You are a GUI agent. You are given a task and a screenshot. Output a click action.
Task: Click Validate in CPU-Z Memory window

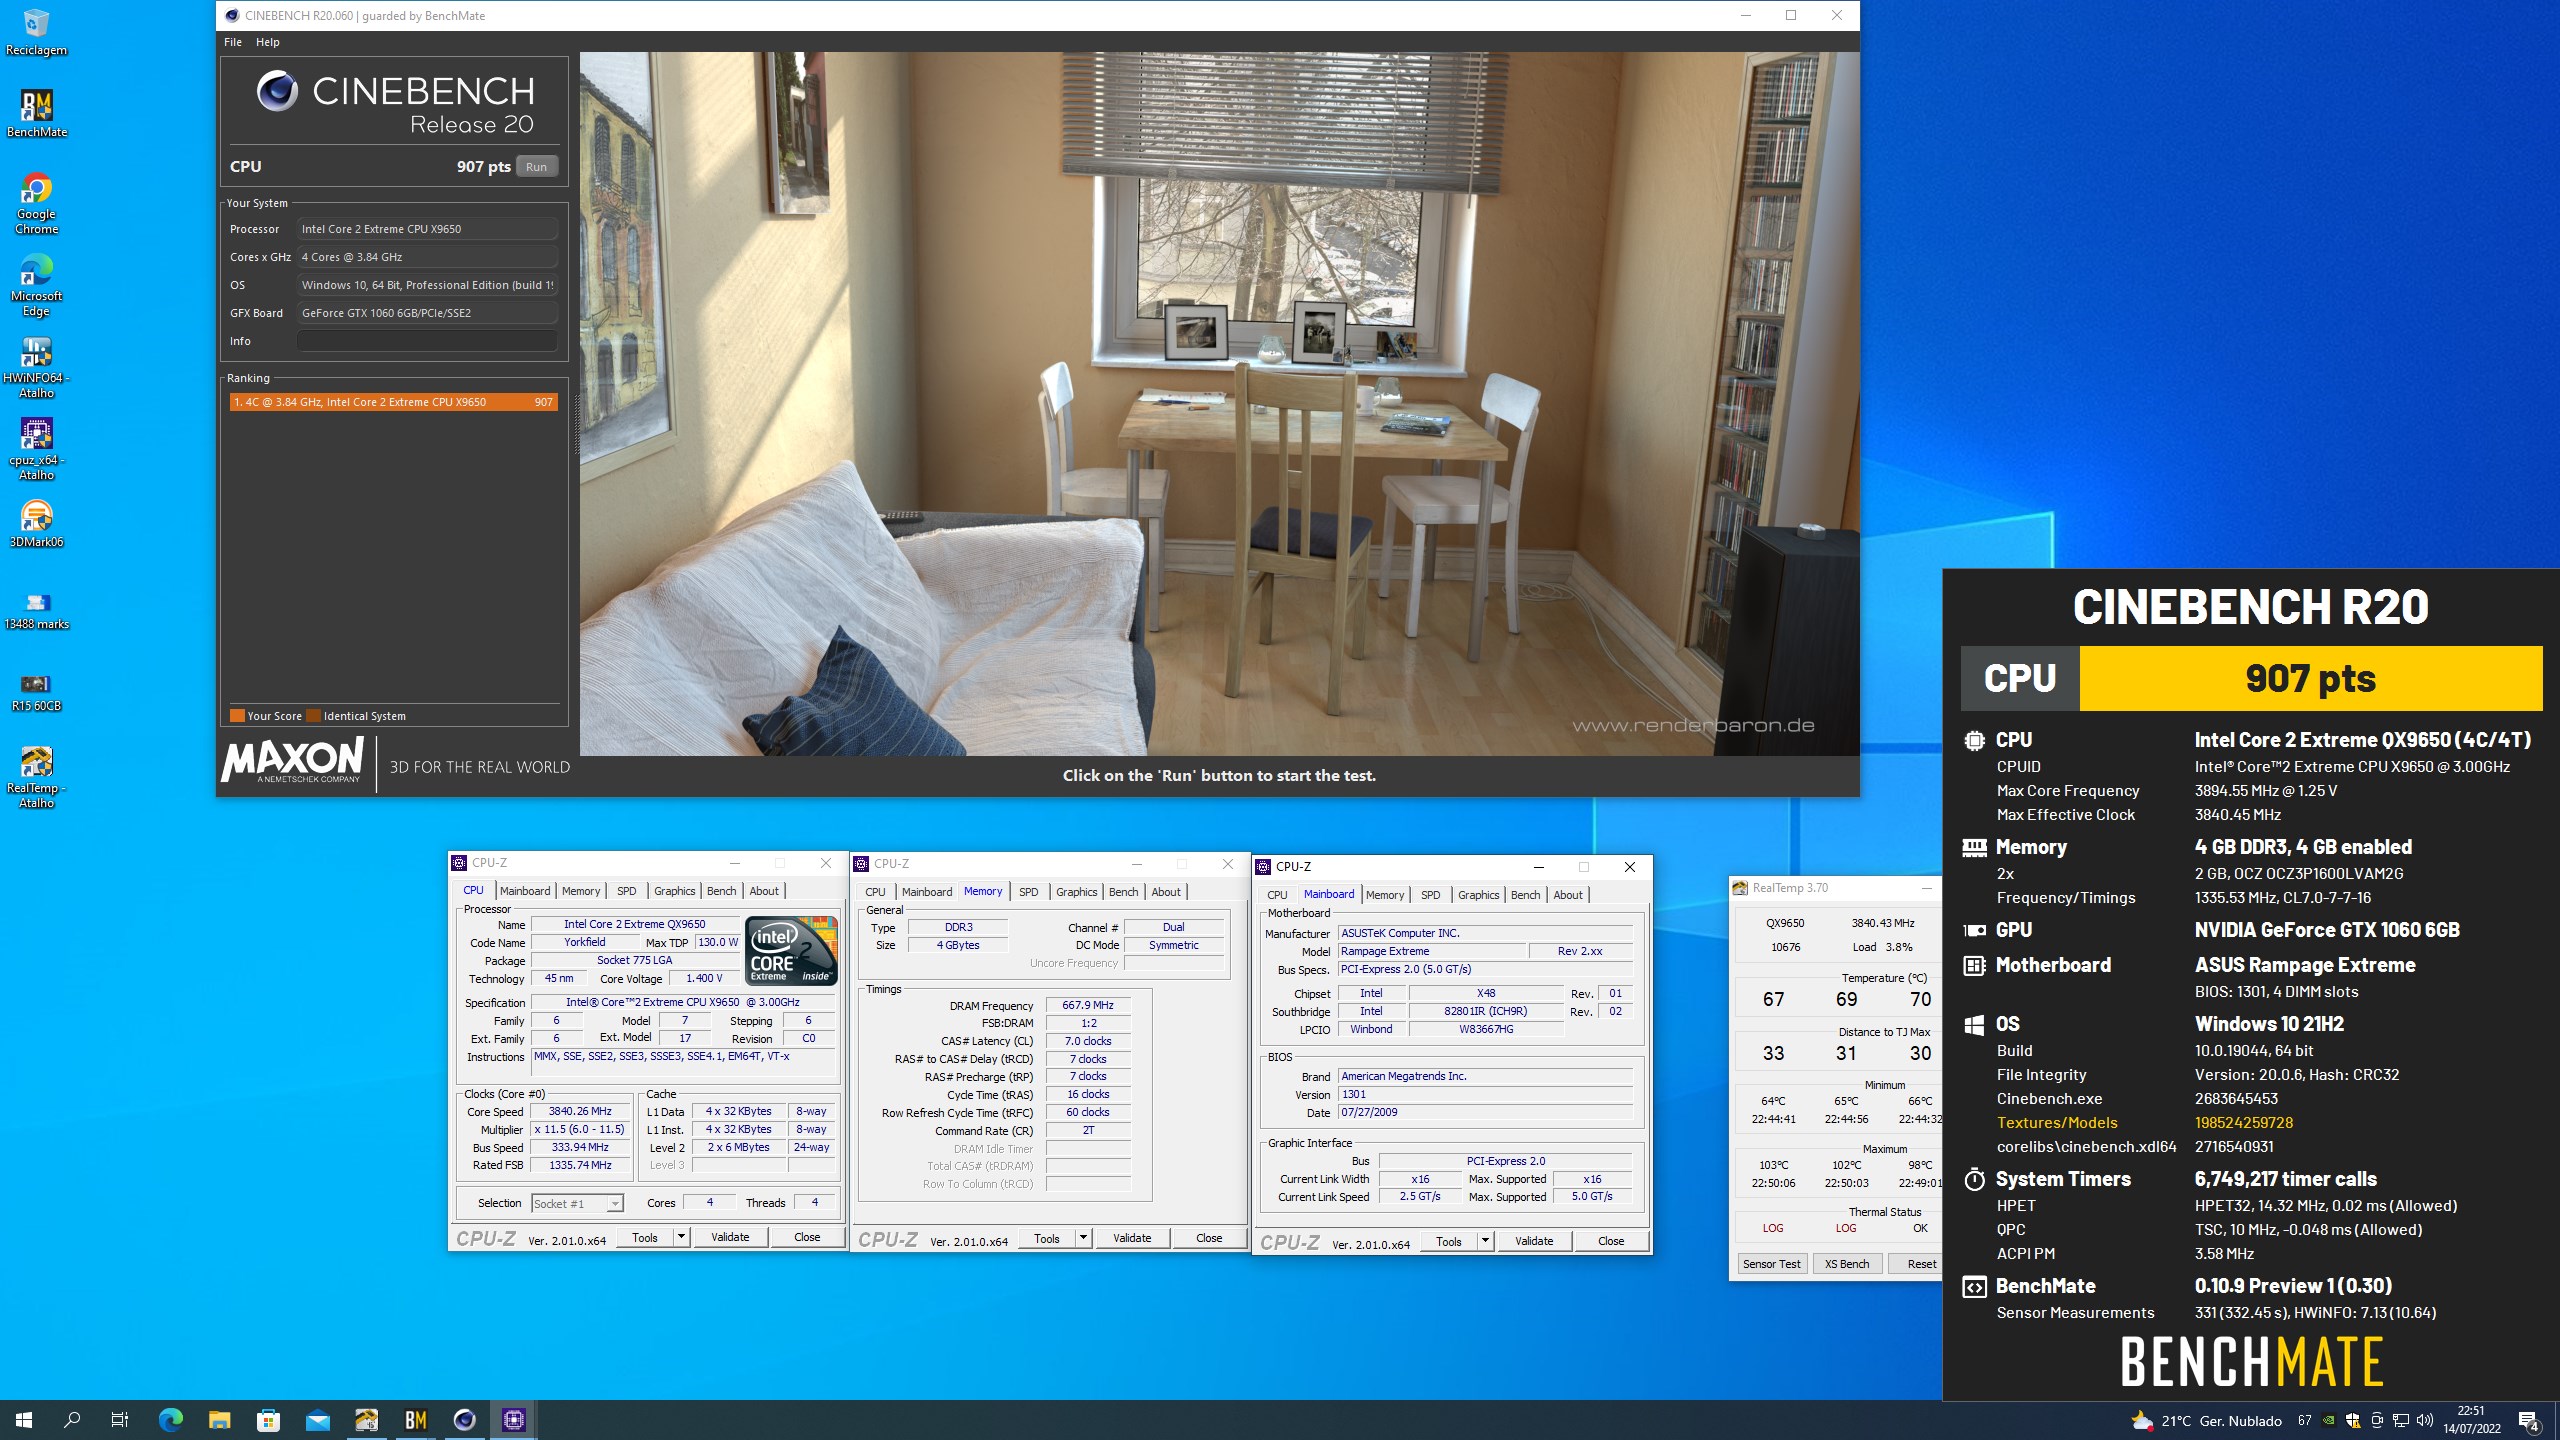tap(1132, 1239)
